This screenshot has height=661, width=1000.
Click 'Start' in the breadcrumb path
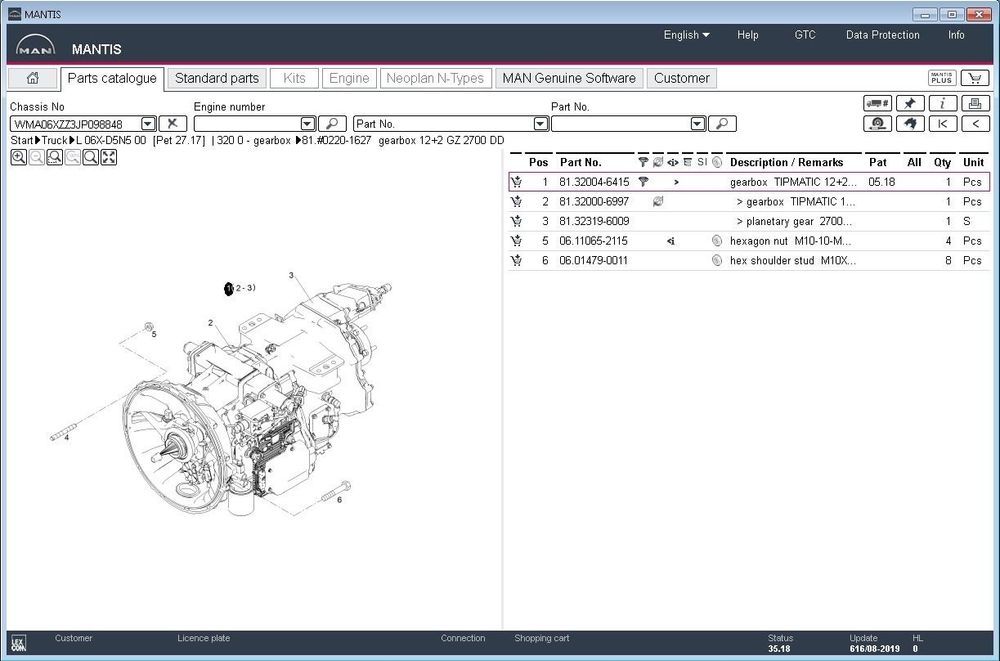tap(22, 140)
